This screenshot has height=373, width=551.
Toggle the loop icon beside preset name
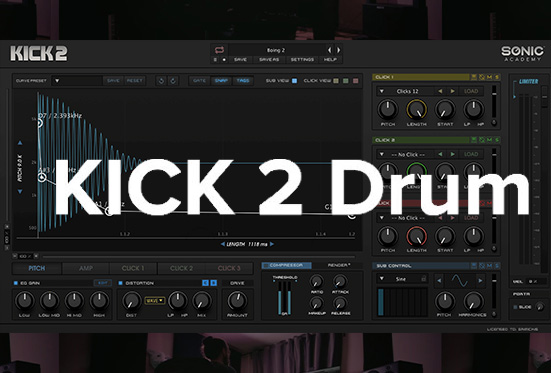pos(219,50)
